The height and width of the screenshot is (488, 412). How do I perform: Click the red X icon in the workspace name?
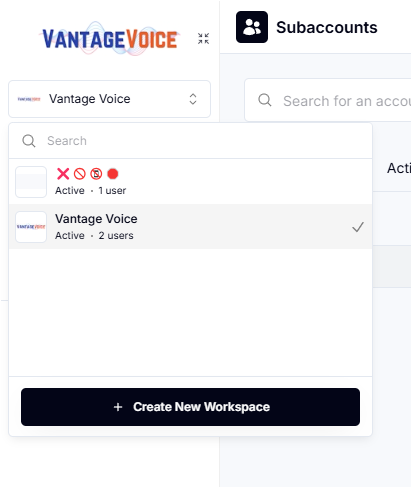tap(63, 174)
